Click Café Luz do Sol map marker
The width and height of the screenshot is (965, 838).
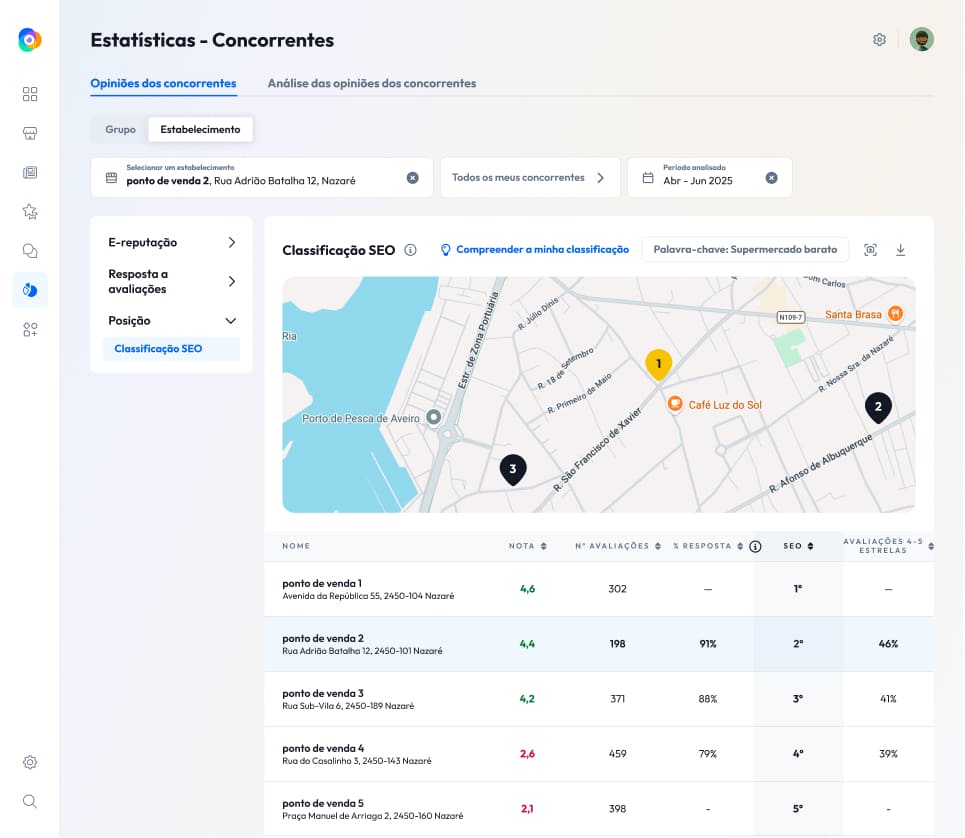click(675, 404)
